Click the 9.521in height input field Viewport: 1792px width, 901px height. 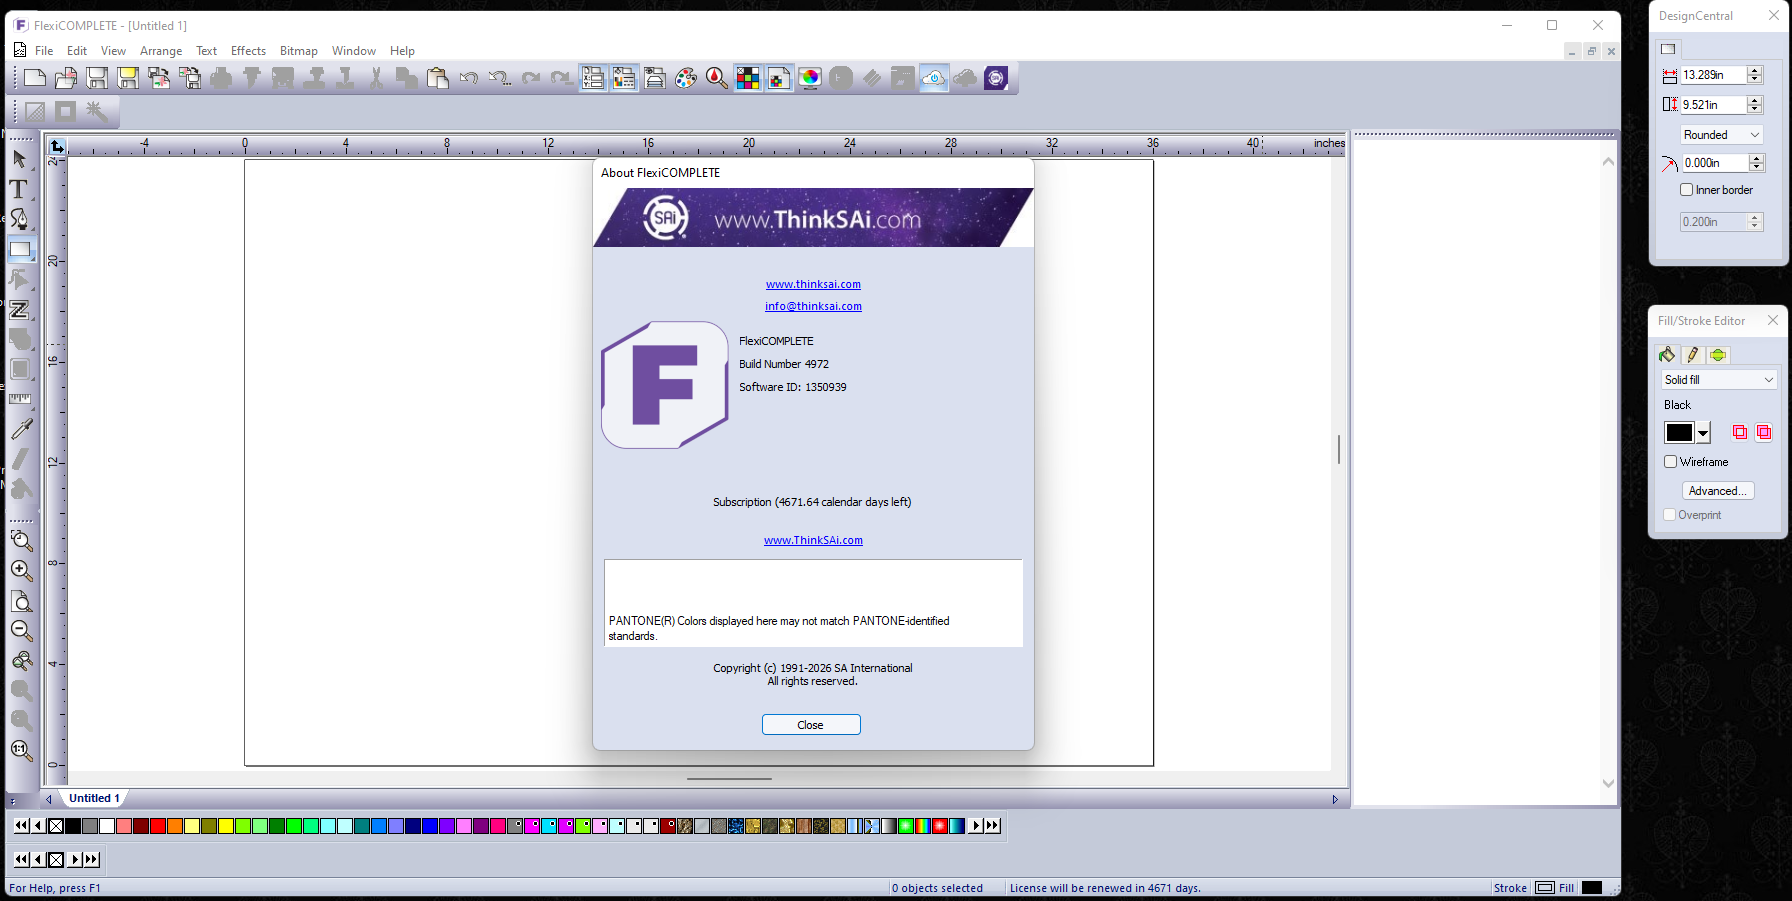click(x=1713, y=105)
